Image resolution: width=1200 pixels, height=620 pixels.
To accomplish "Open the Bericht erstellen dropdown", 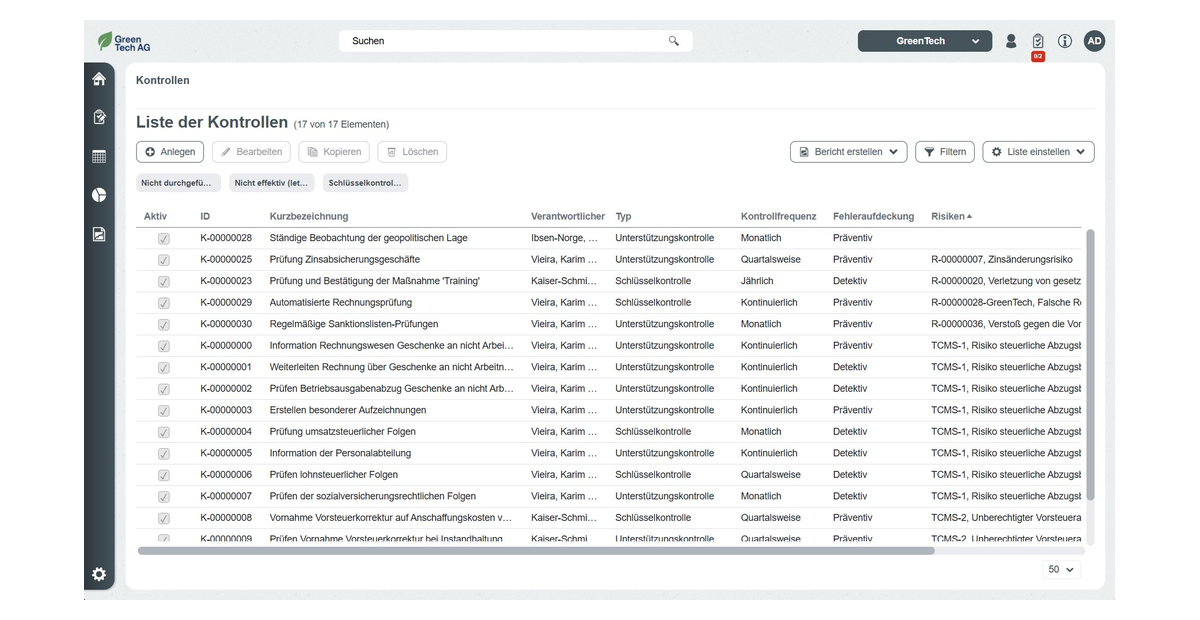I will point(848,152).
